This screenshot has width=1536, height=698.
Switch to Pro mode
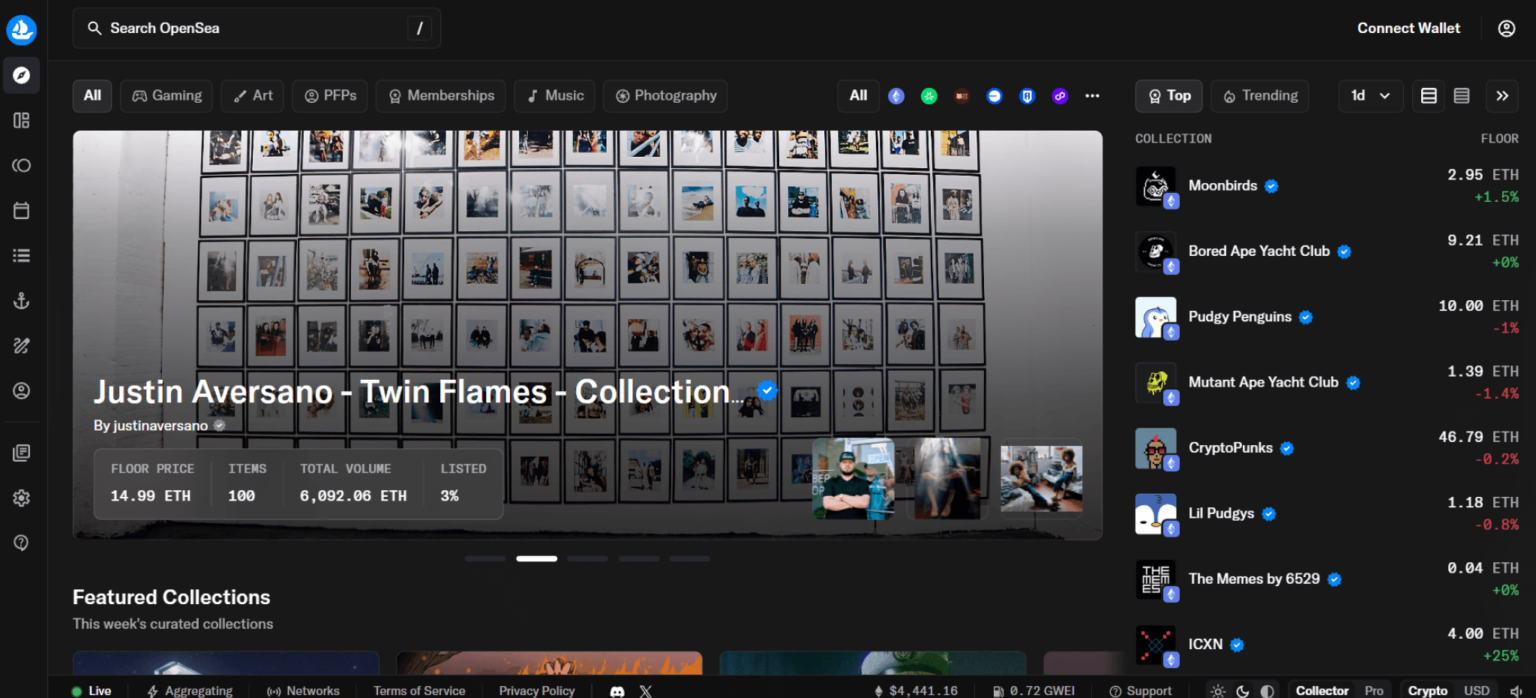click(x=1374, y=691)
